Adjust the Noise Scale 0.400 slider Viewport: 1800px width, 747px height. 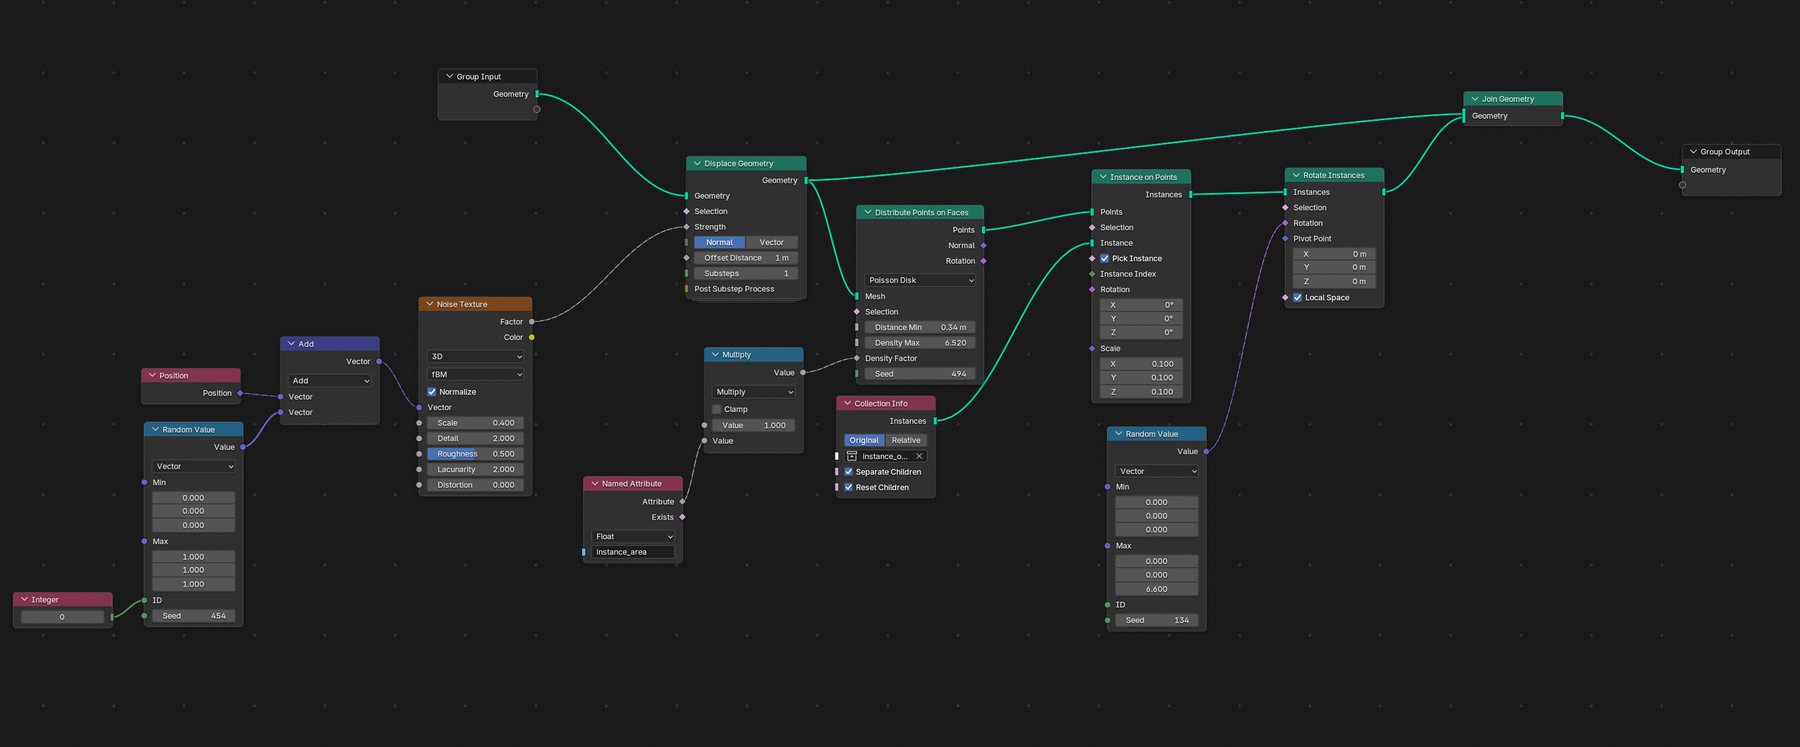click(x=476, y=423)
